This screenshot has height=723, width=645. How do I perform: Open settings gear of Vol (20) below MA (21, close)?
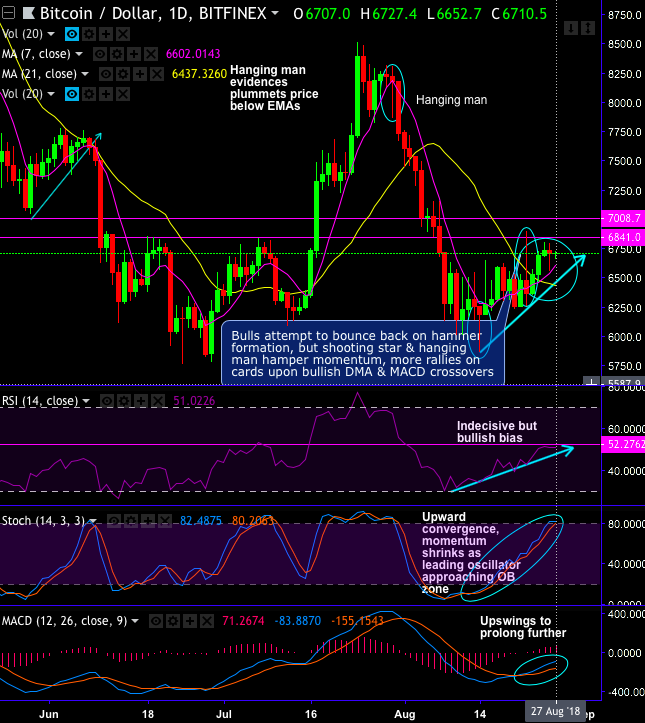[x=89, y=94]
